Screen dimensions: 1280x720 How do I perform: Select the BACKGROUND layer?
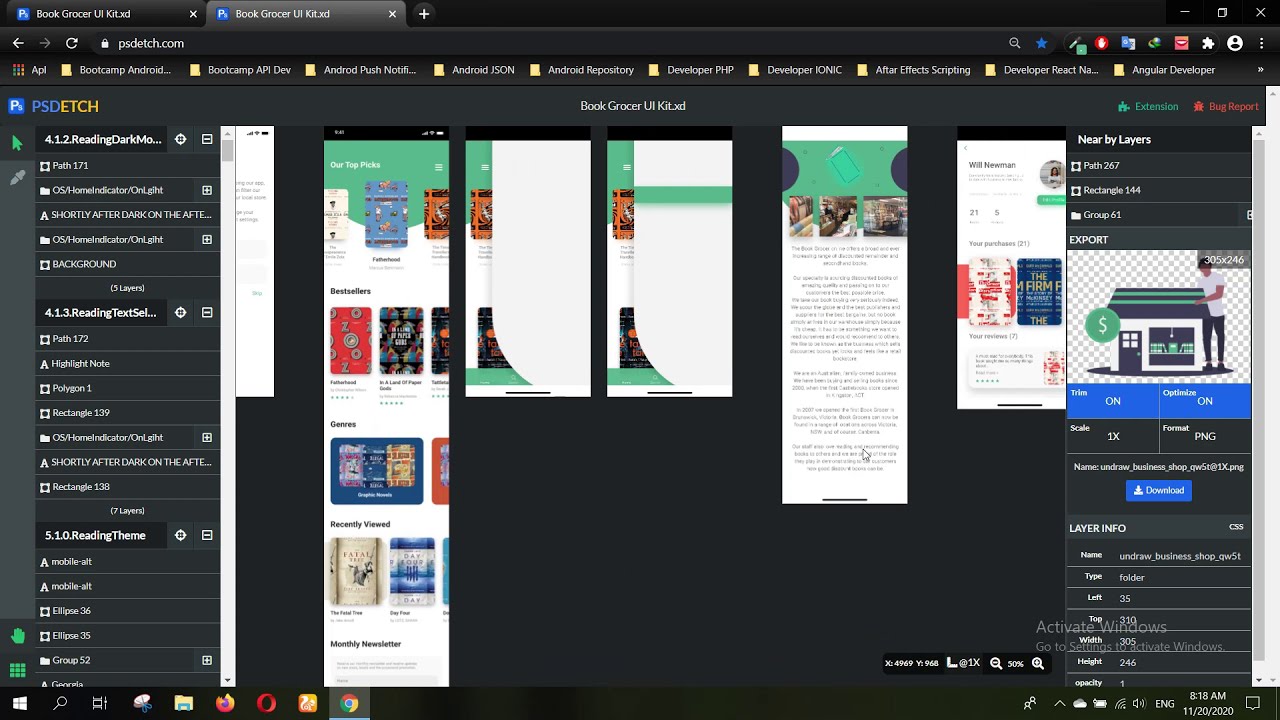(126, 264)
